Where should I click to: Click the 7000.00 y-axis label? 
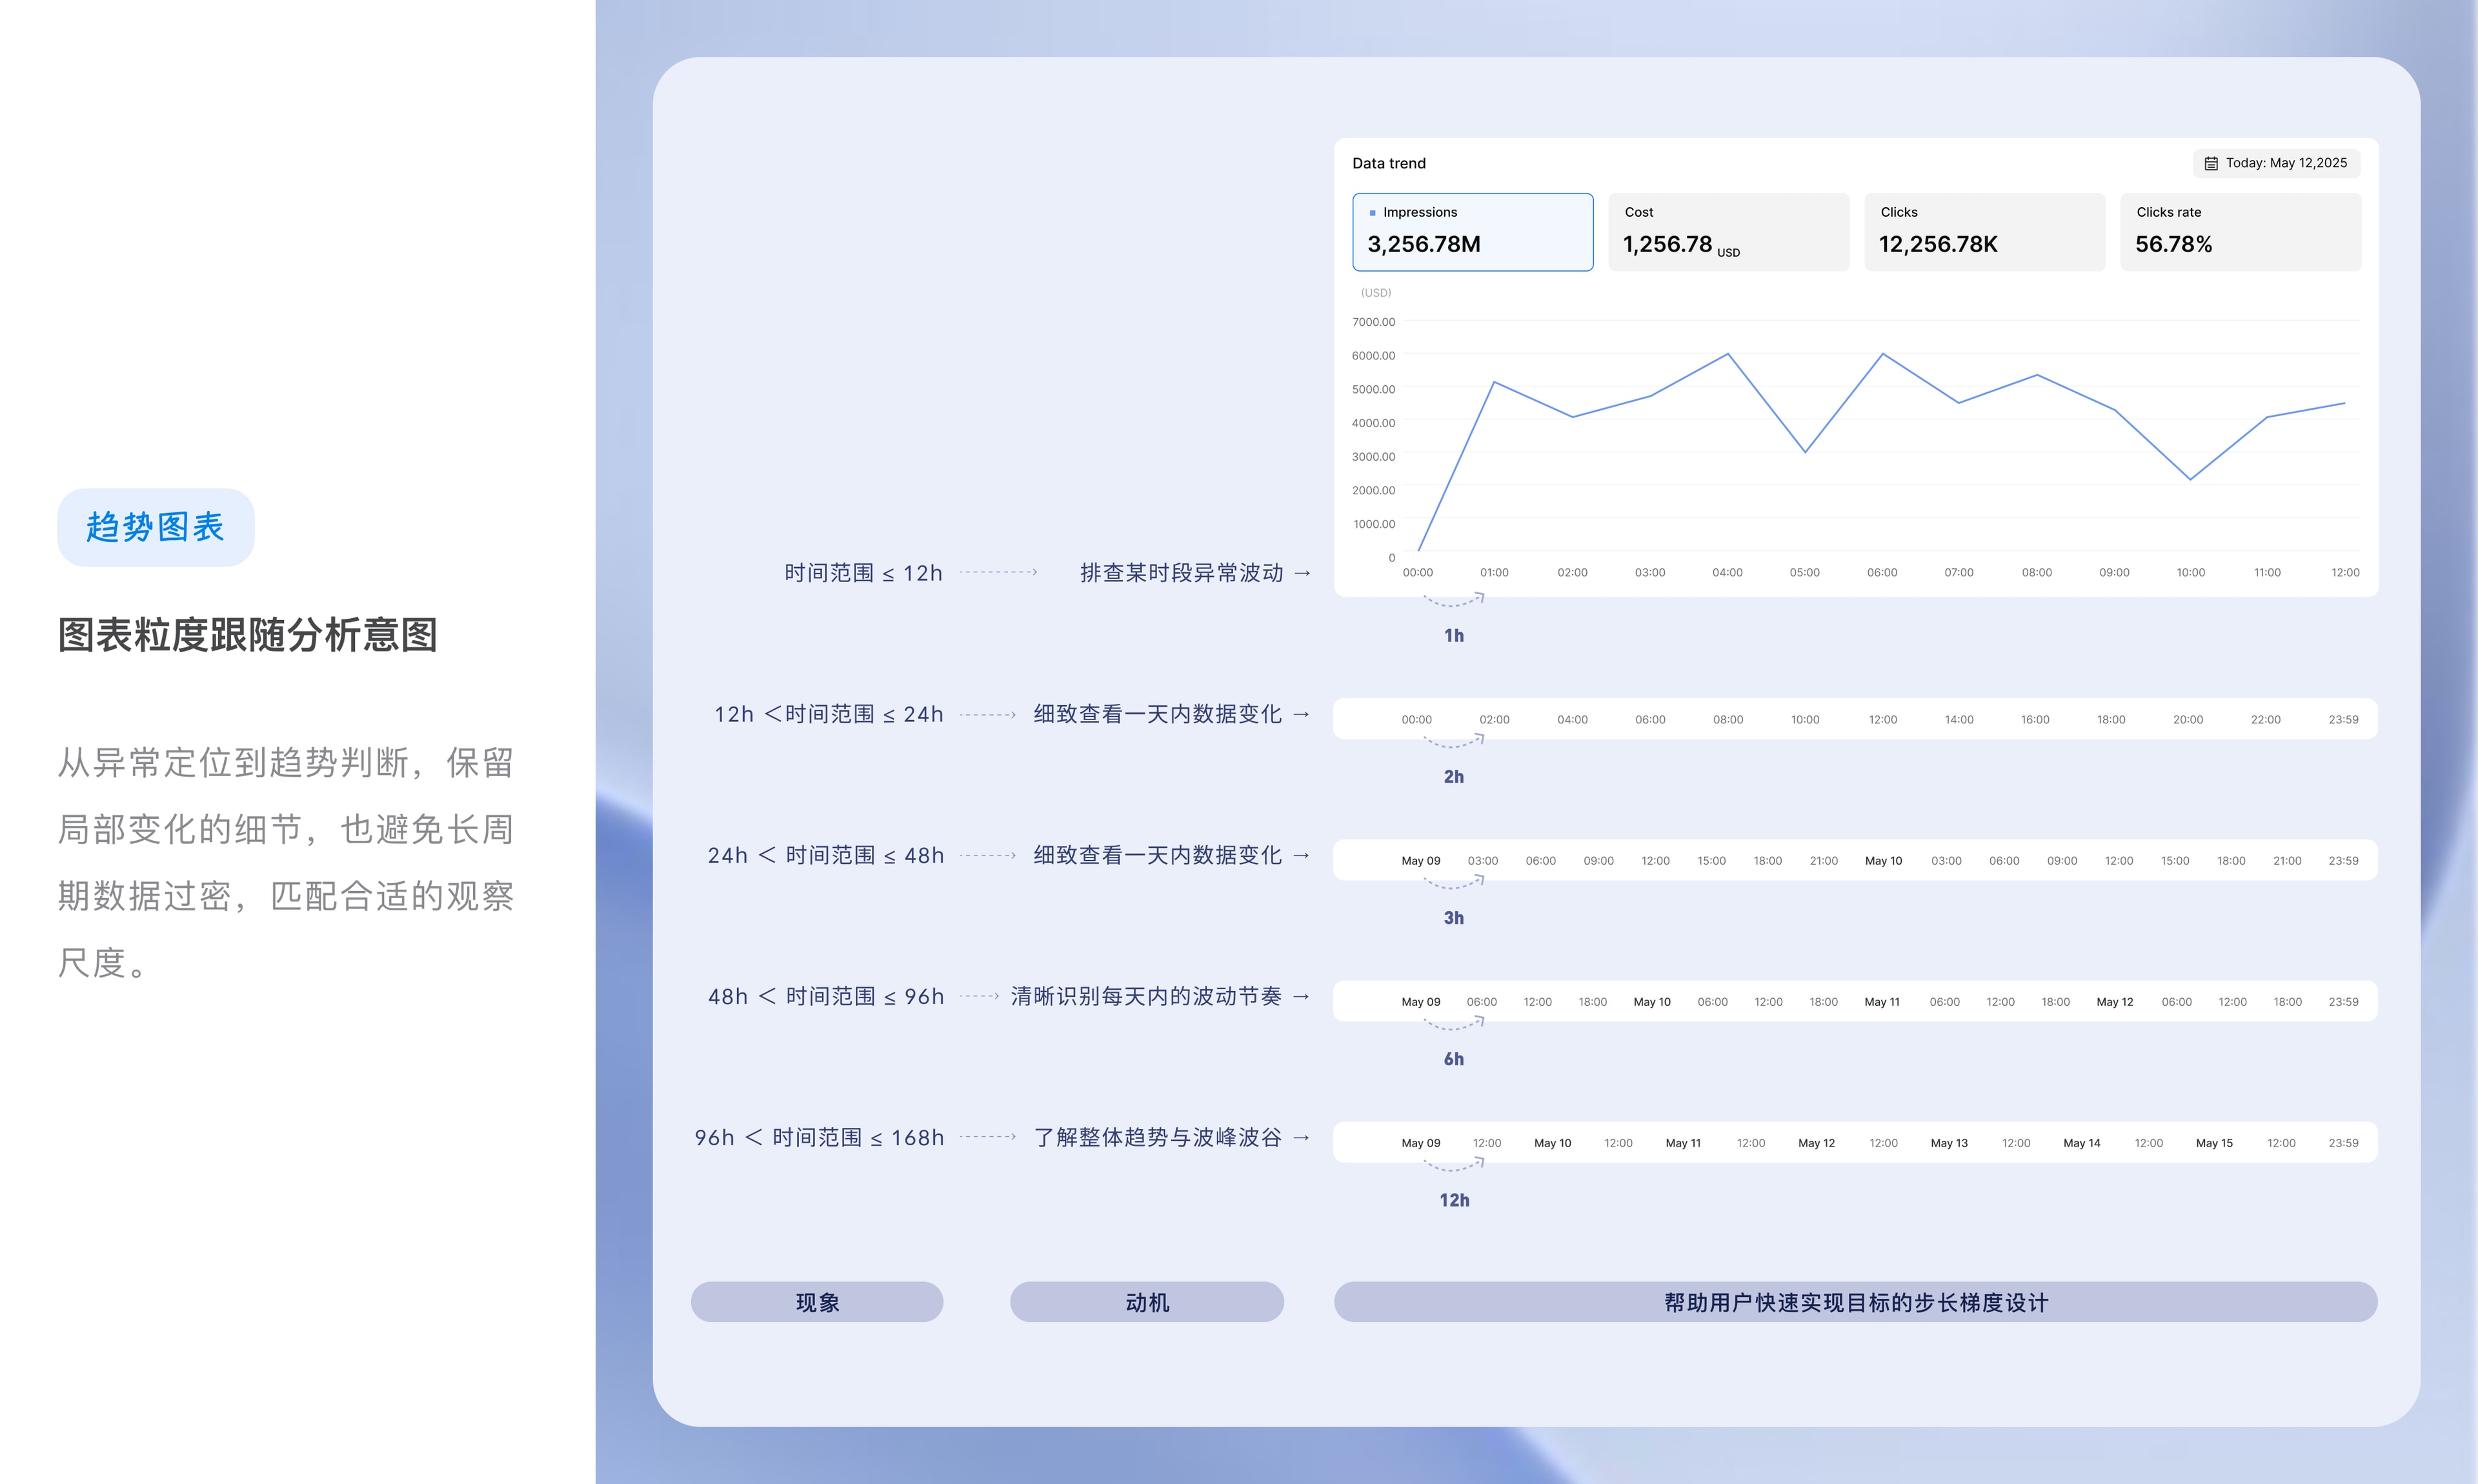click(1373, 322)
